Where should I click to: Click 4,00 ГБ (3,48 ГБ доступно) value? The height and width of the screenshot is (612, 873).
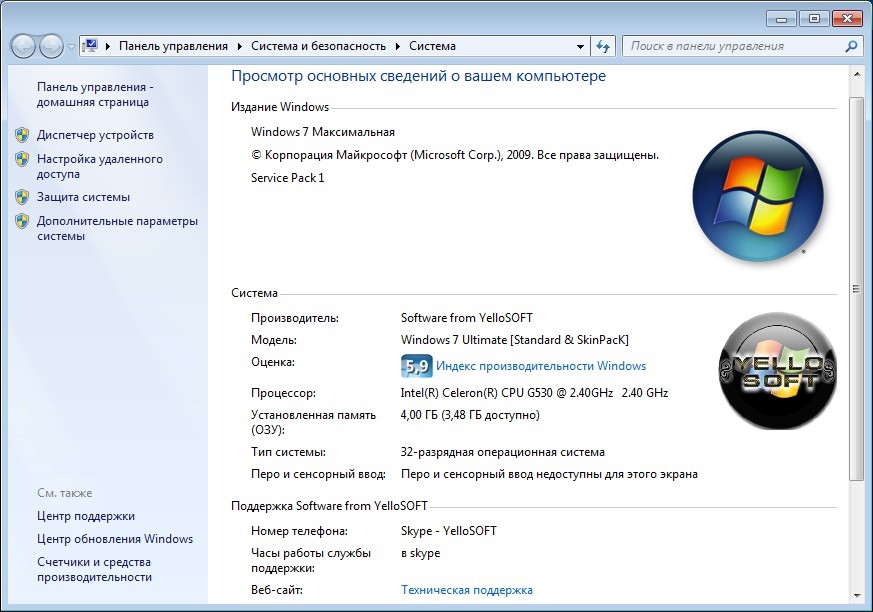pyautogui.click(x=470, y=415)
